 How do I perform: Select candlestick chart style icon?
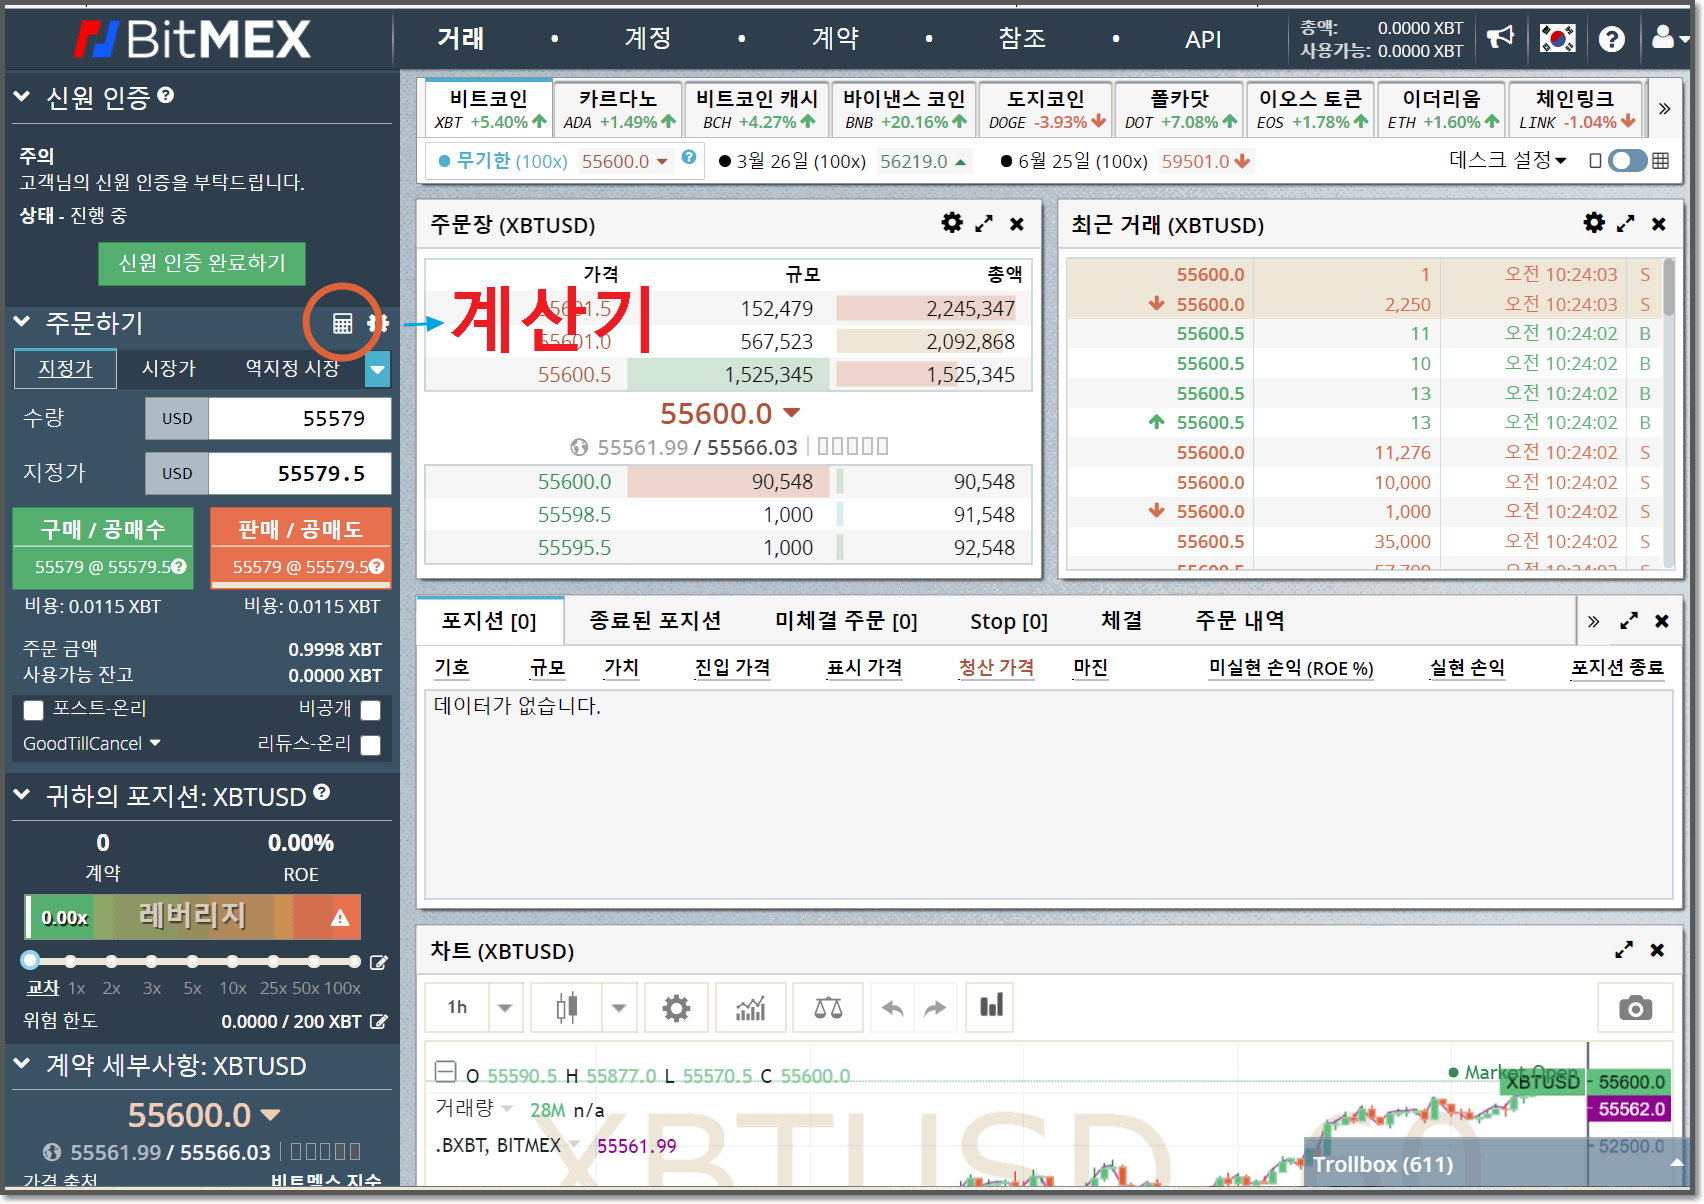tap(567, 1007)
